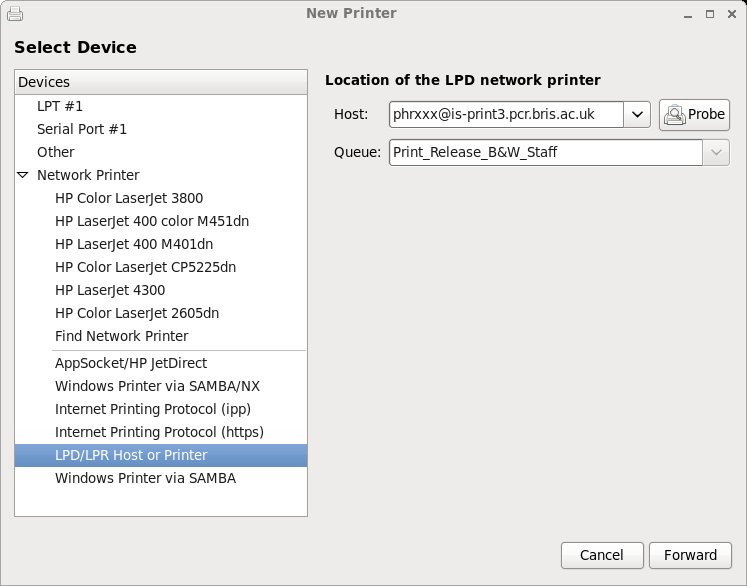The width and height of the screenshot is (747, 586).
Task: Click the Host text field
Action: (x=506, y=114)
